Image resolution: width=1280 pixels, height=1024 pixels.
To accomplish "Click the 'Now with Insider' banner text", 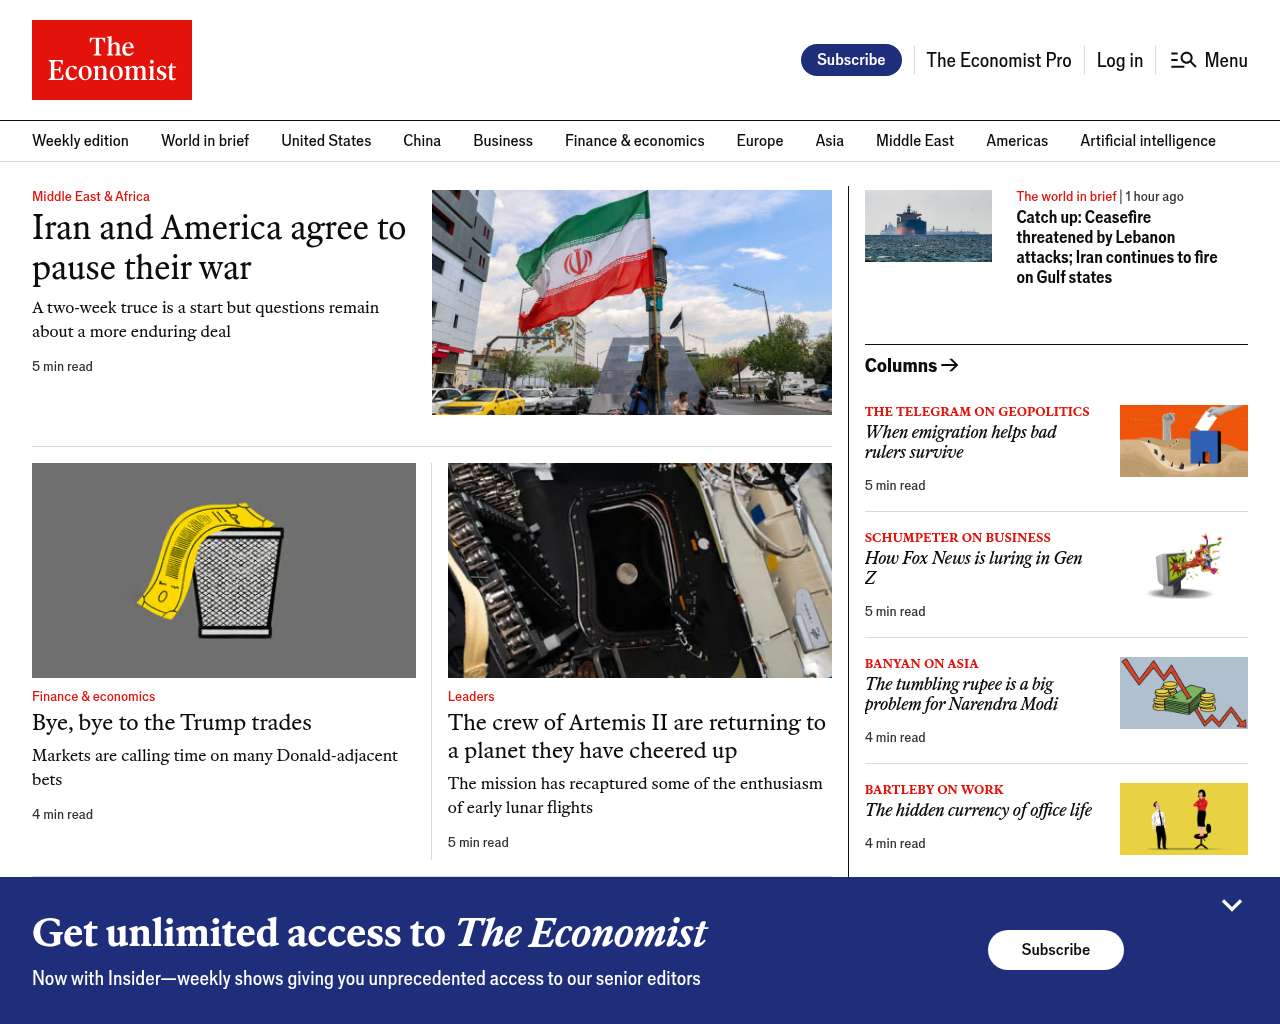I will (366, 979).
